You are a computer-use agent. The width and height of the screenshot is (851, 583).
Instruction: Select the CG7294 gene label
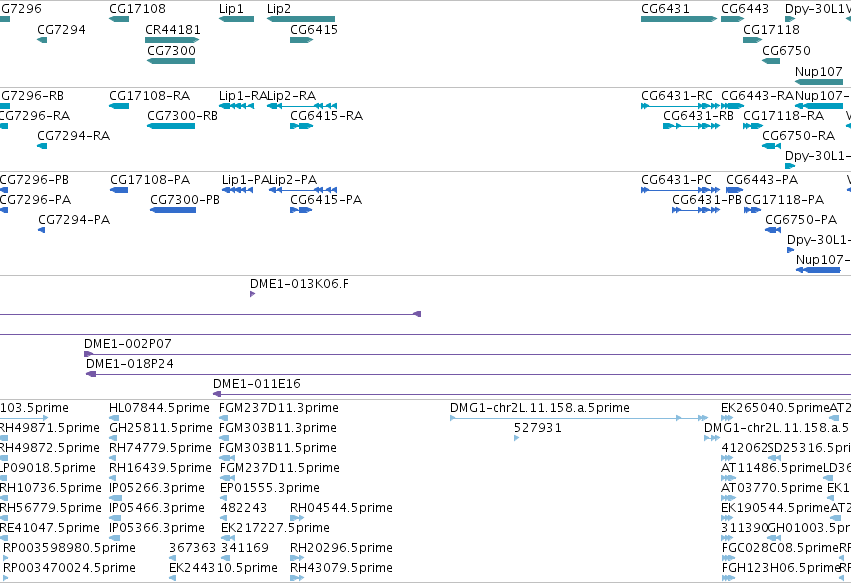[61, 30]
